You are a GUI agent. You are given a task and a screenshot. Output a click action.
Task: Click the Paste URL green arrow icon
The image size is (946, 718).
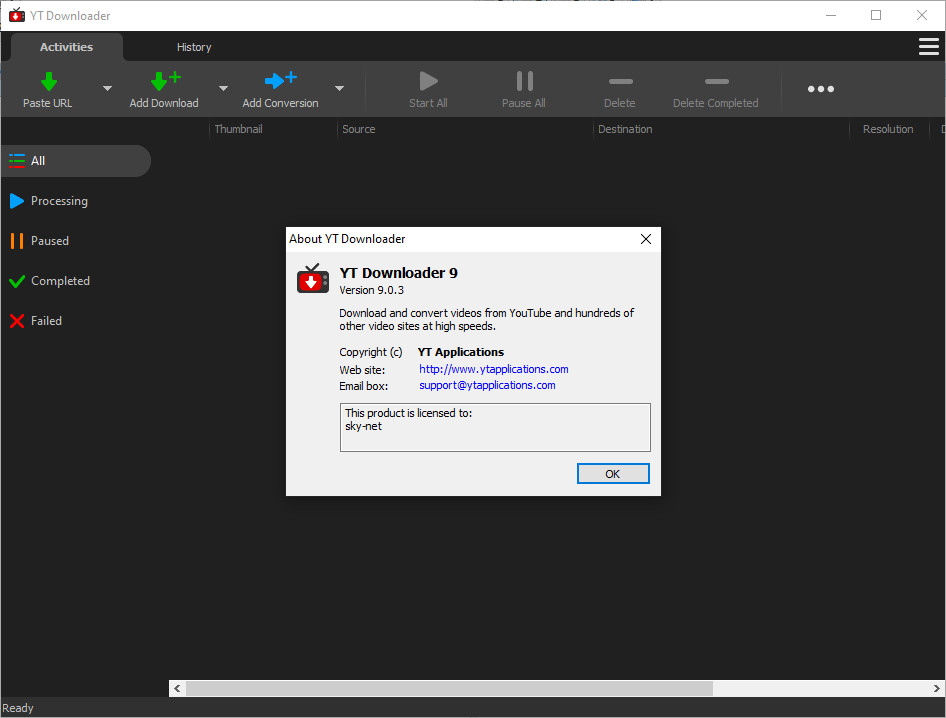(49, 81)
